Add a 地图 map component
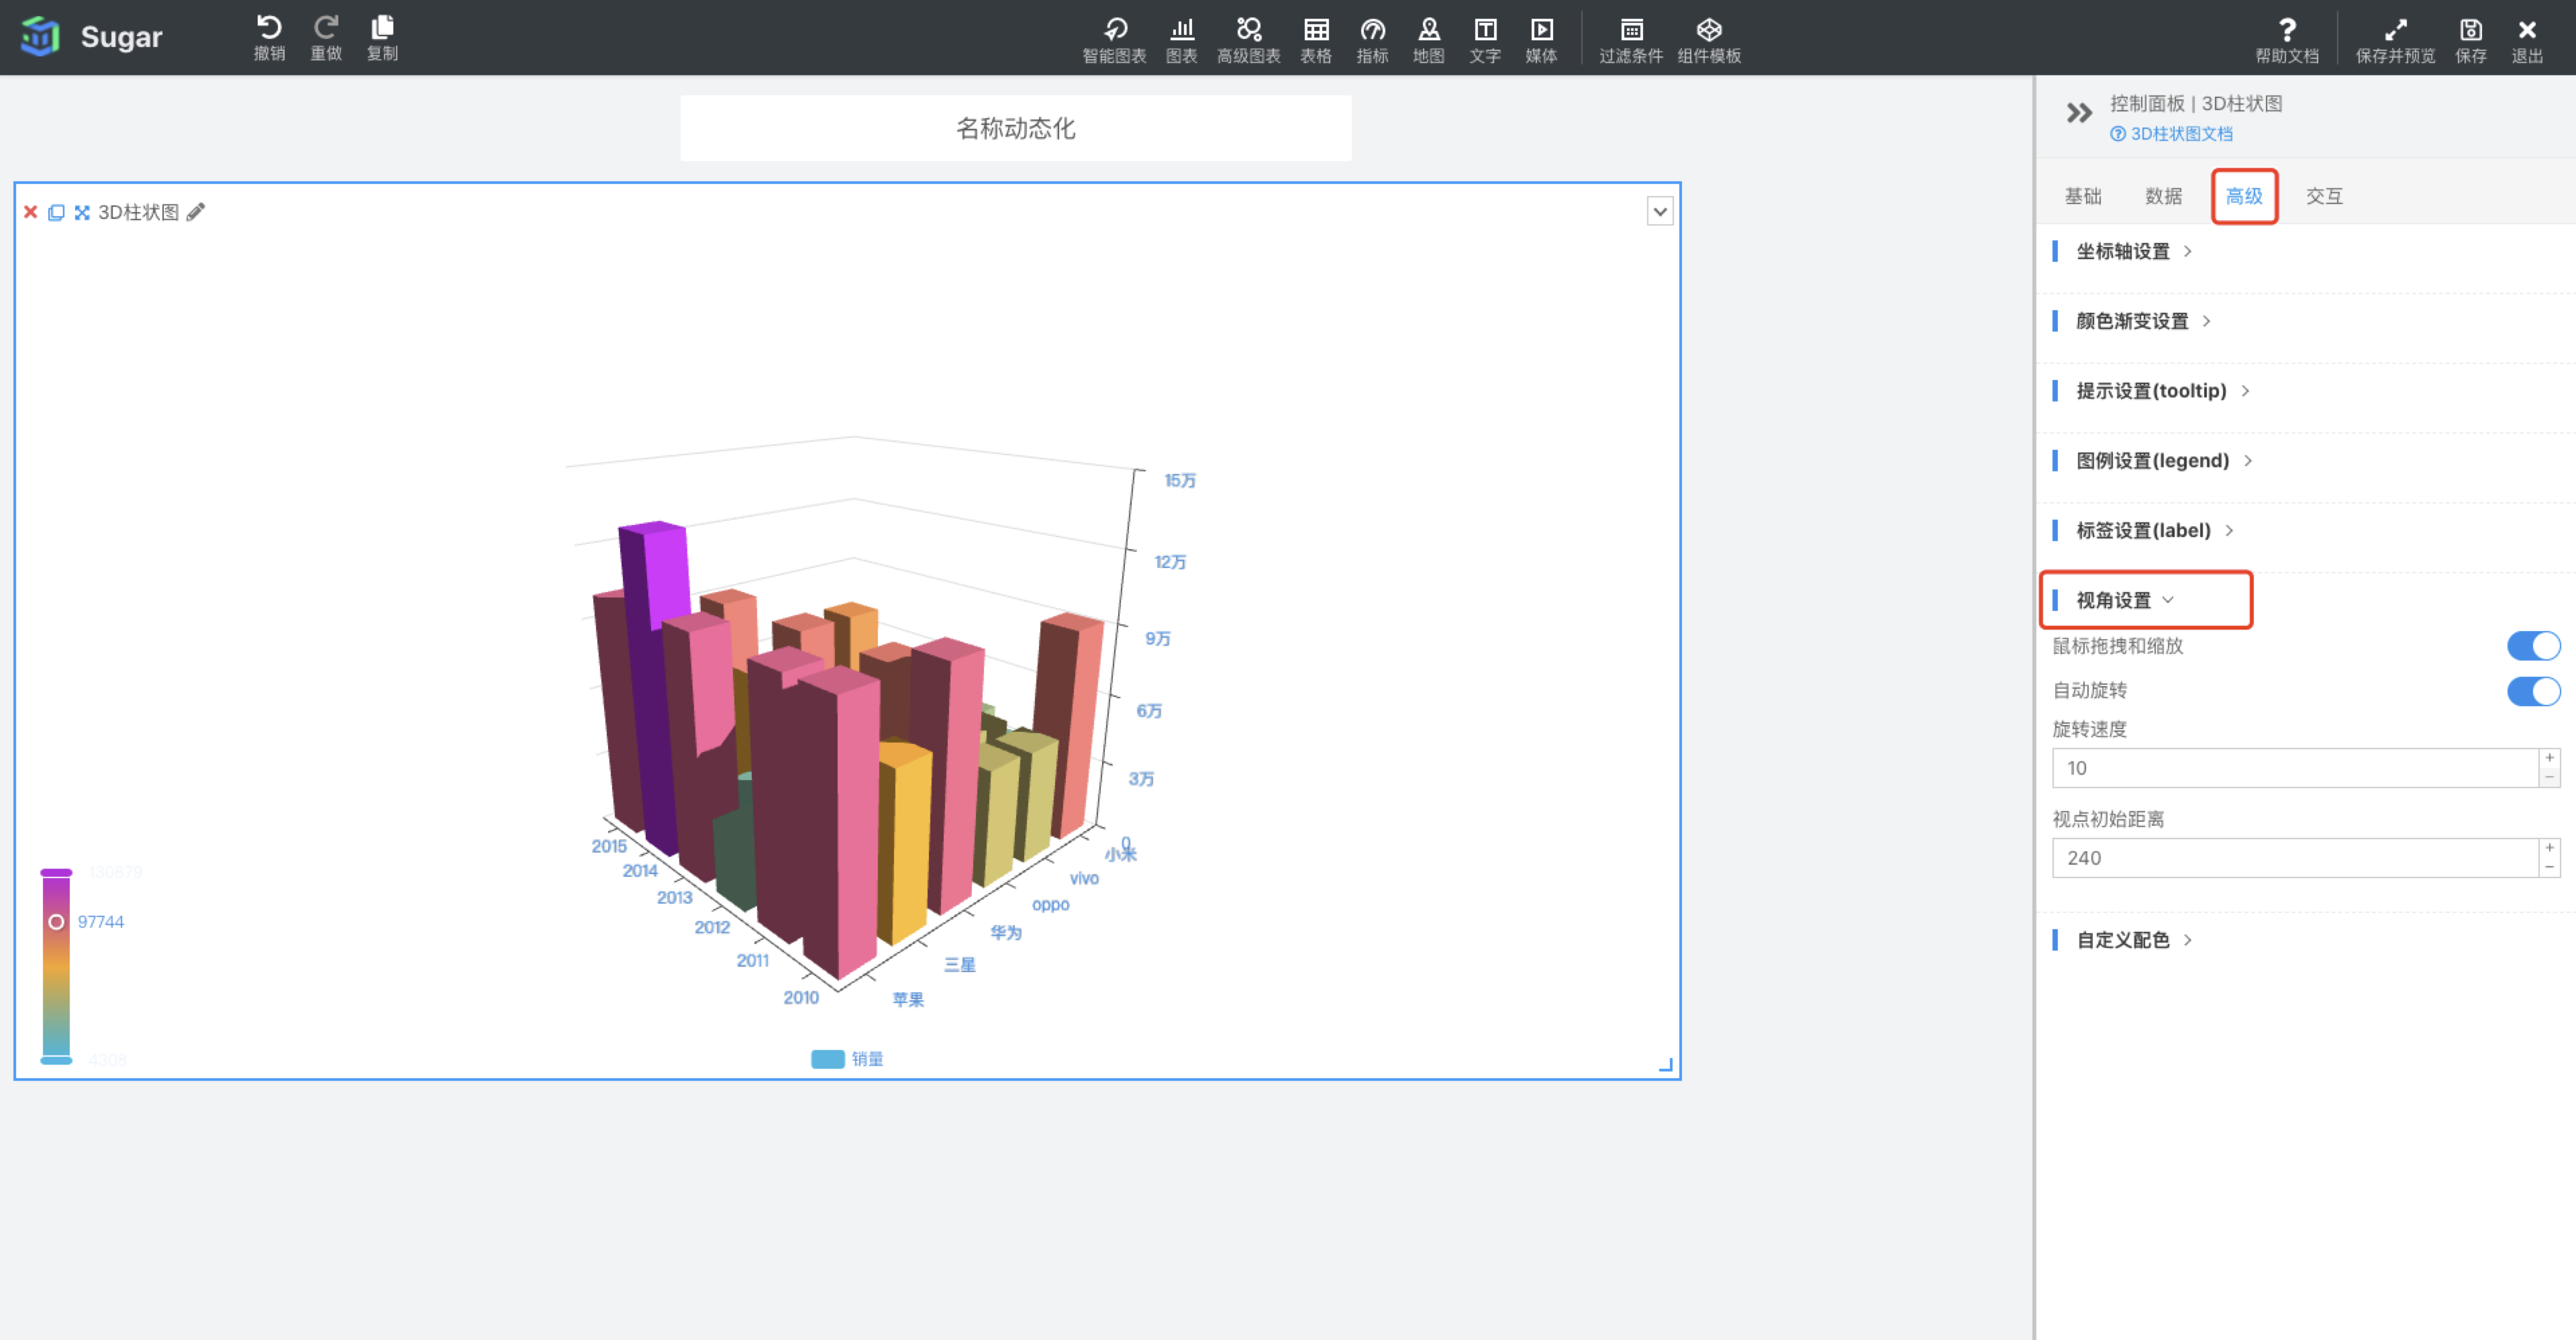This screenshot has width=2576, height=1340. point(1428,40)
